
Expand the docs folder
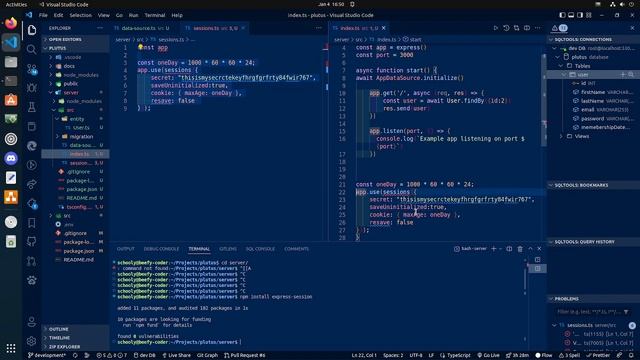[x=69, y=66]
